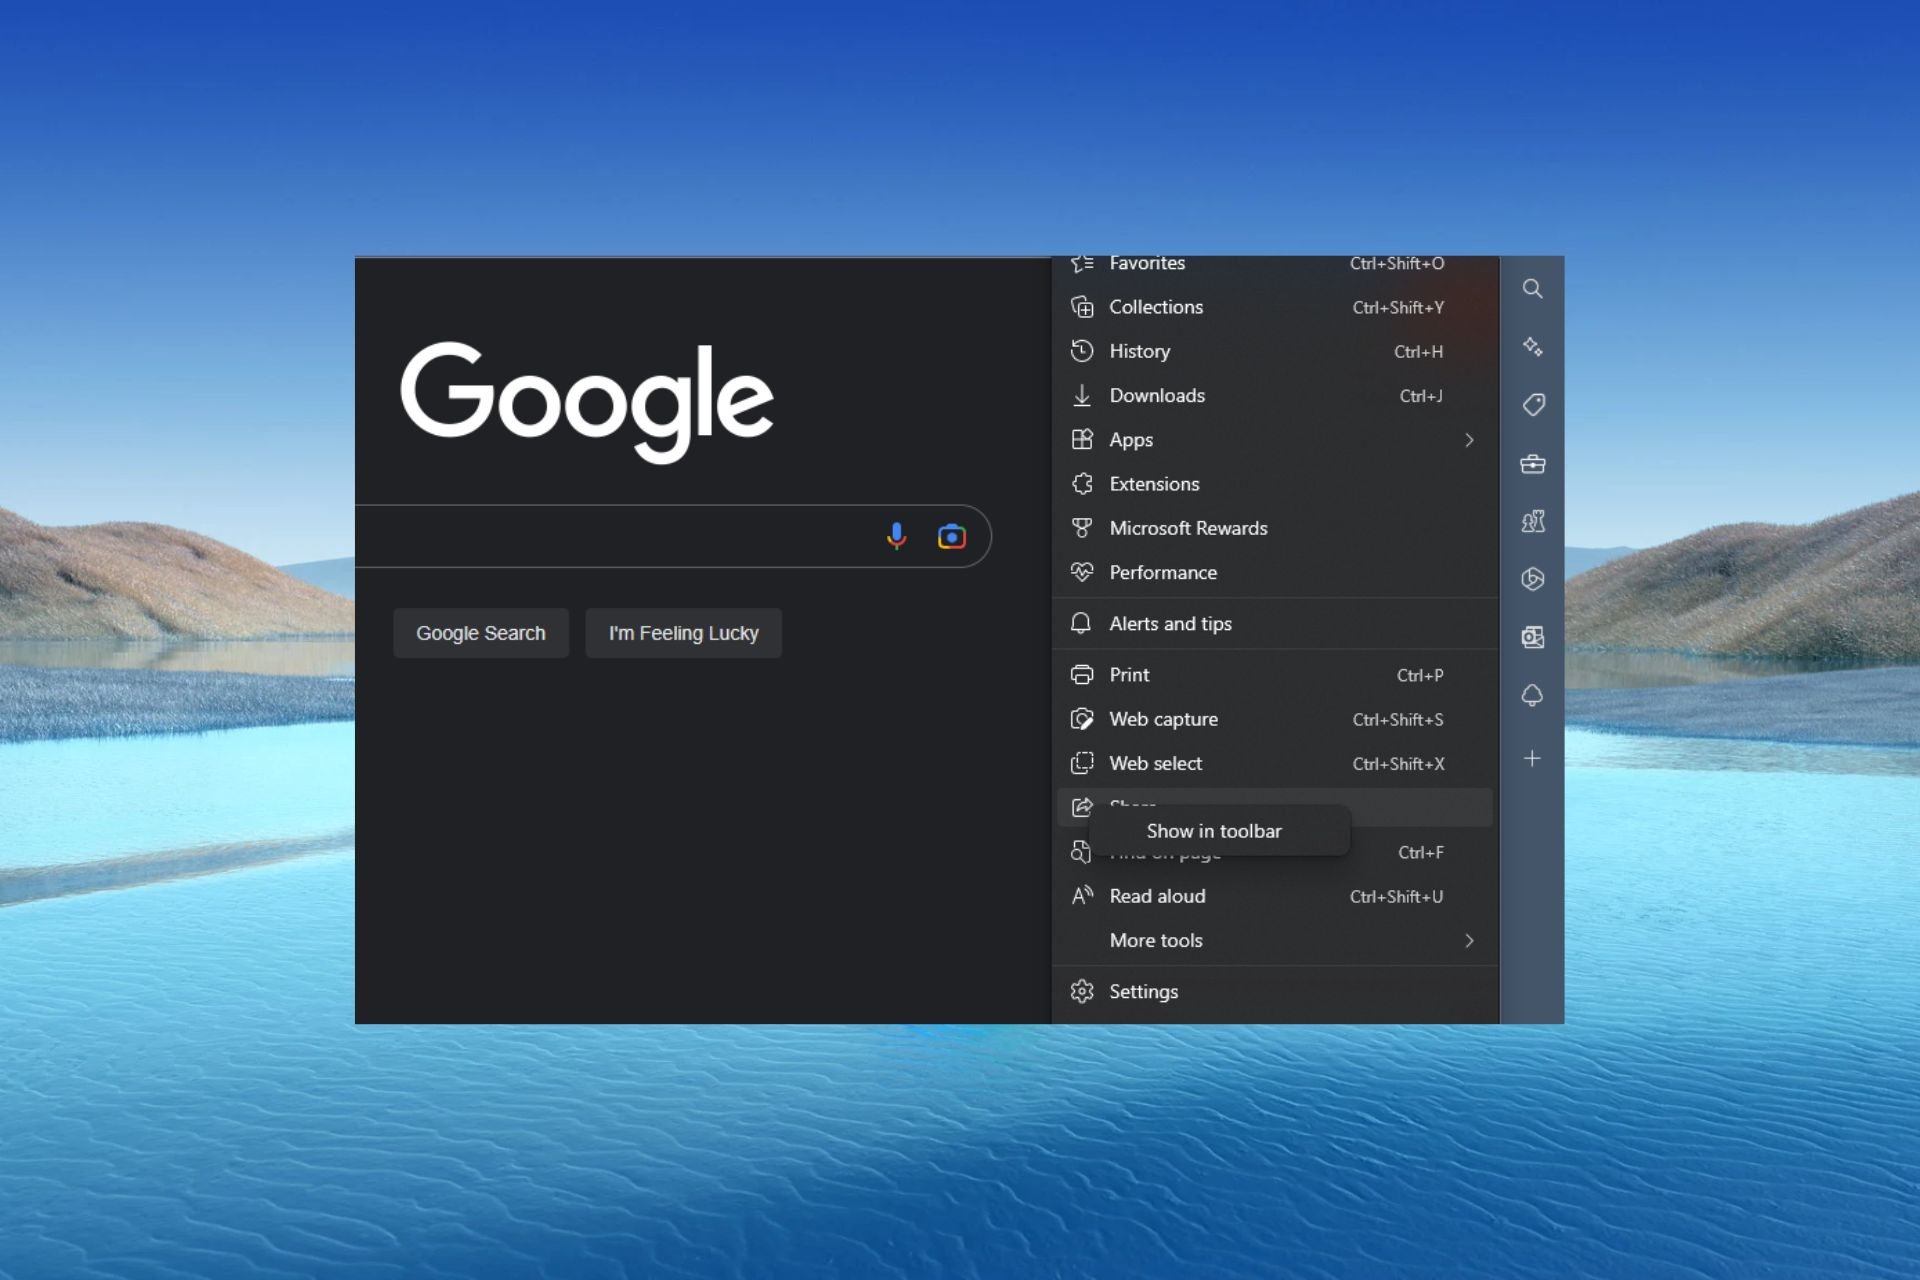Open Collections panel
Screen dimensions: 1920x1280
[1156, 306]
